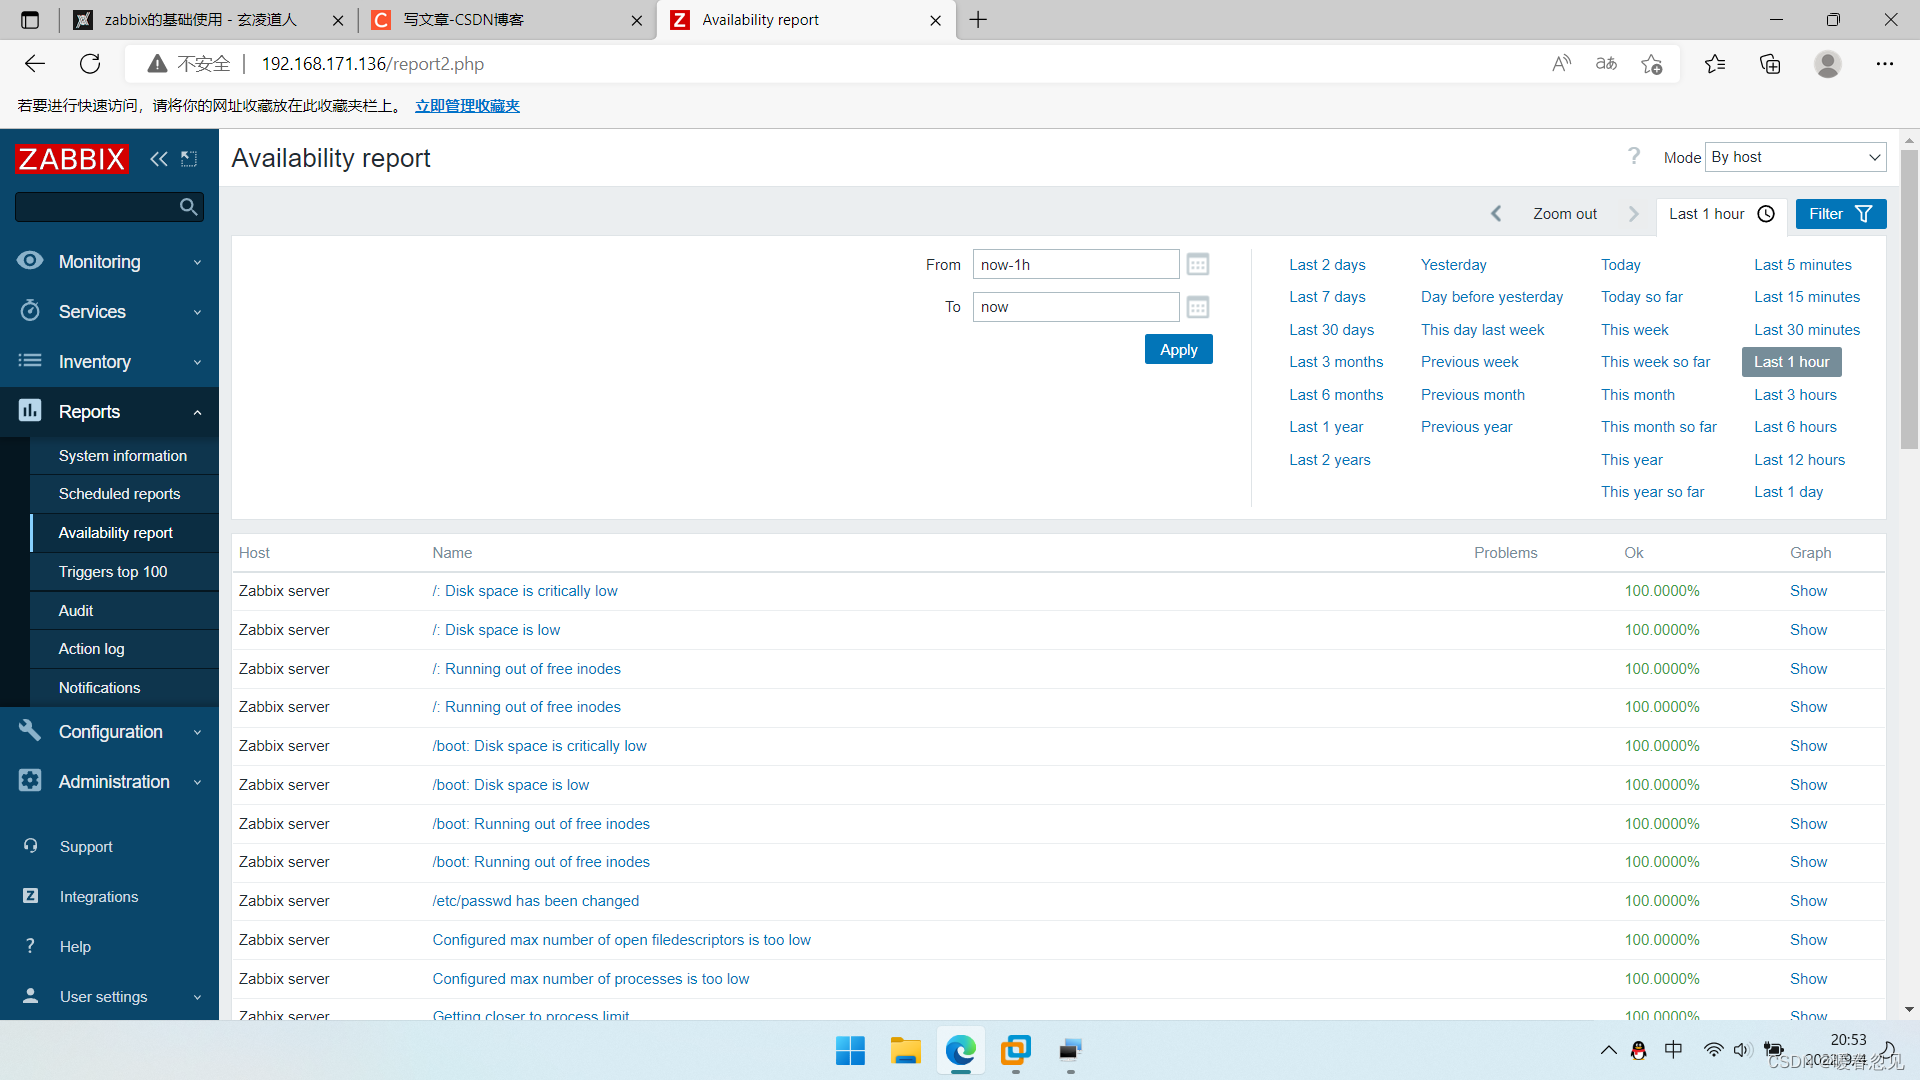
Task: Click the To input field
Action: click(1076, 307)
